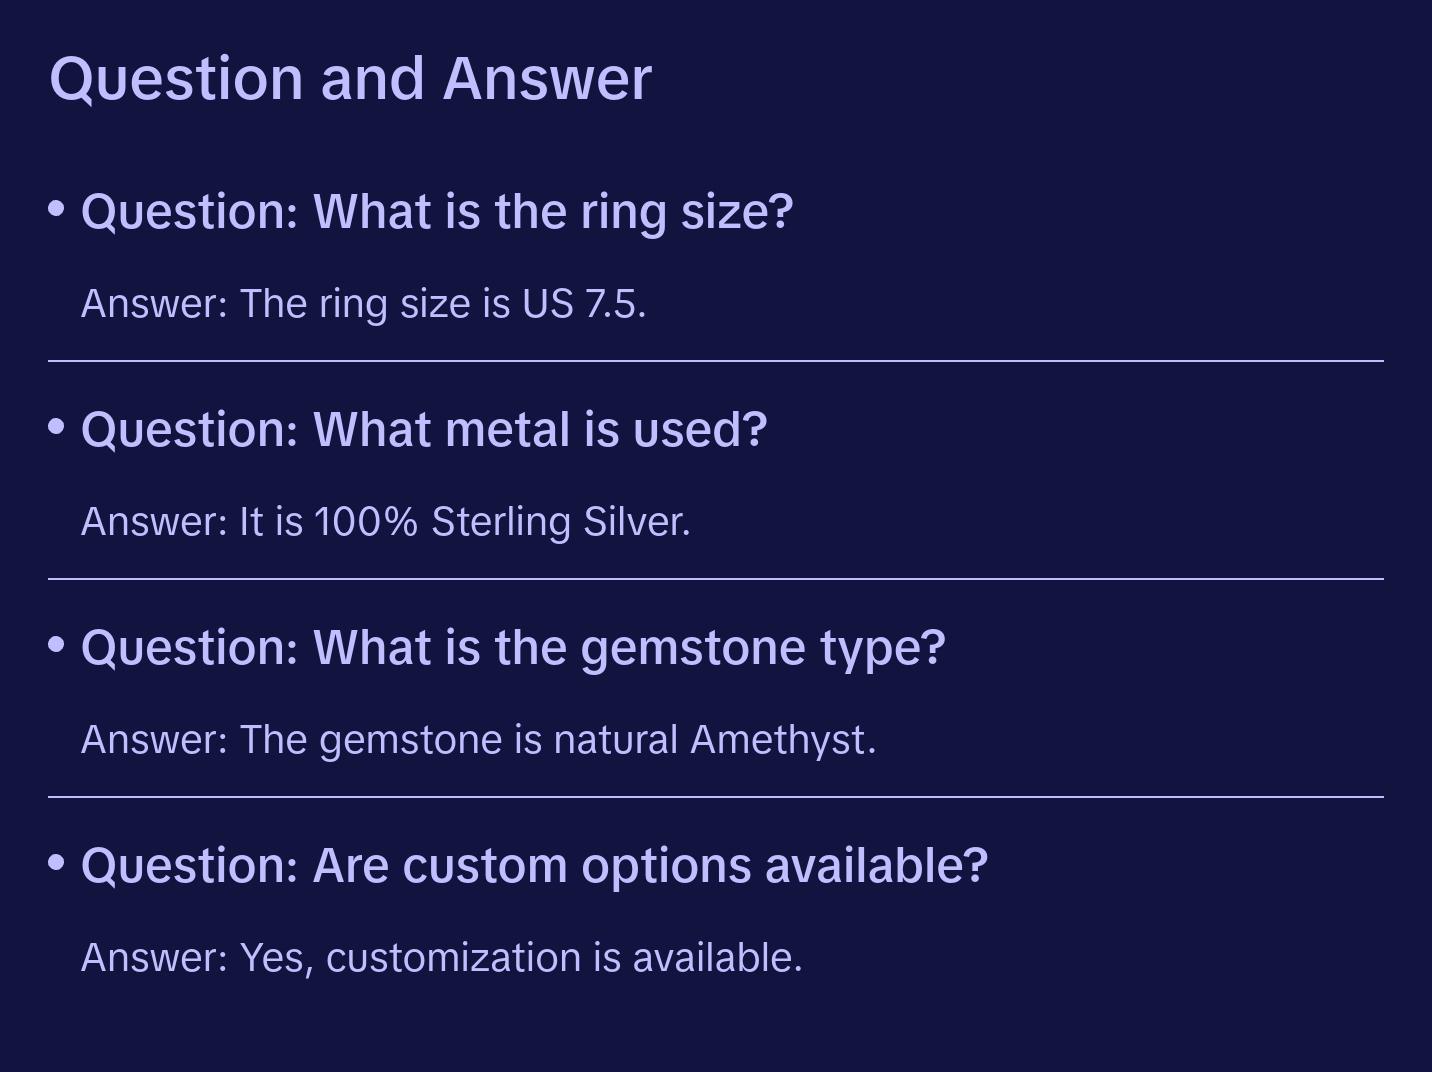Image resolution: width=1432 pixels, height=1072 pixels.
Task: Click the bullet beside the custom options question
Action: pyautogui.click(x=57, y=863)
